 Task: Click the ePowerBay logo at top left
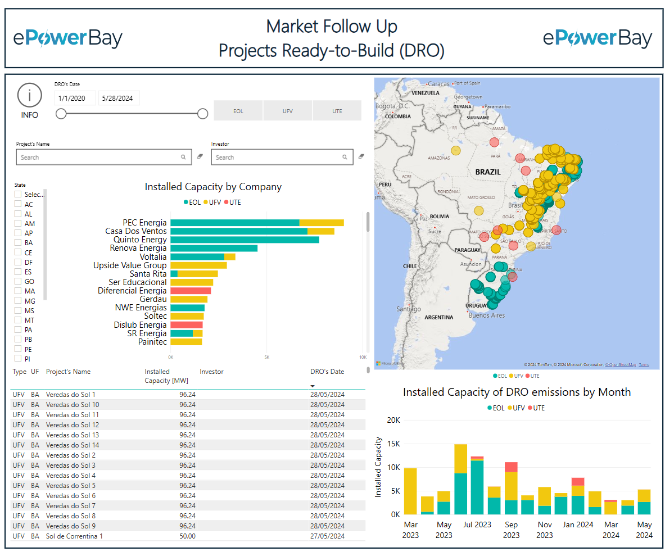[68, 39]
